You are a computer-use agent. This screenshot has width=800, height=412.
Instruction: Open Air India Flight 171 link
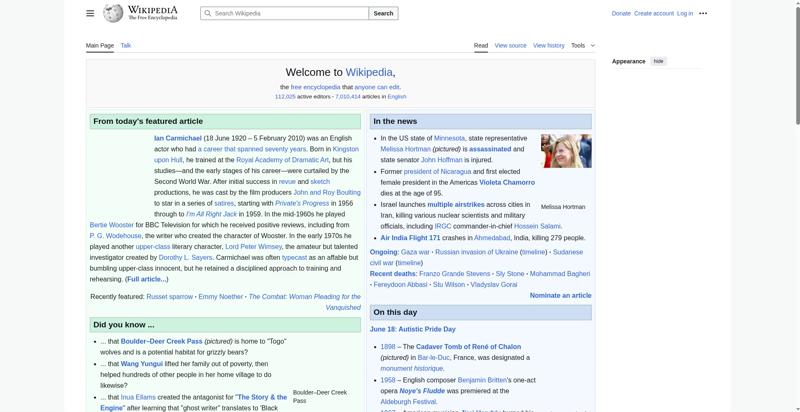pos(410,238)
